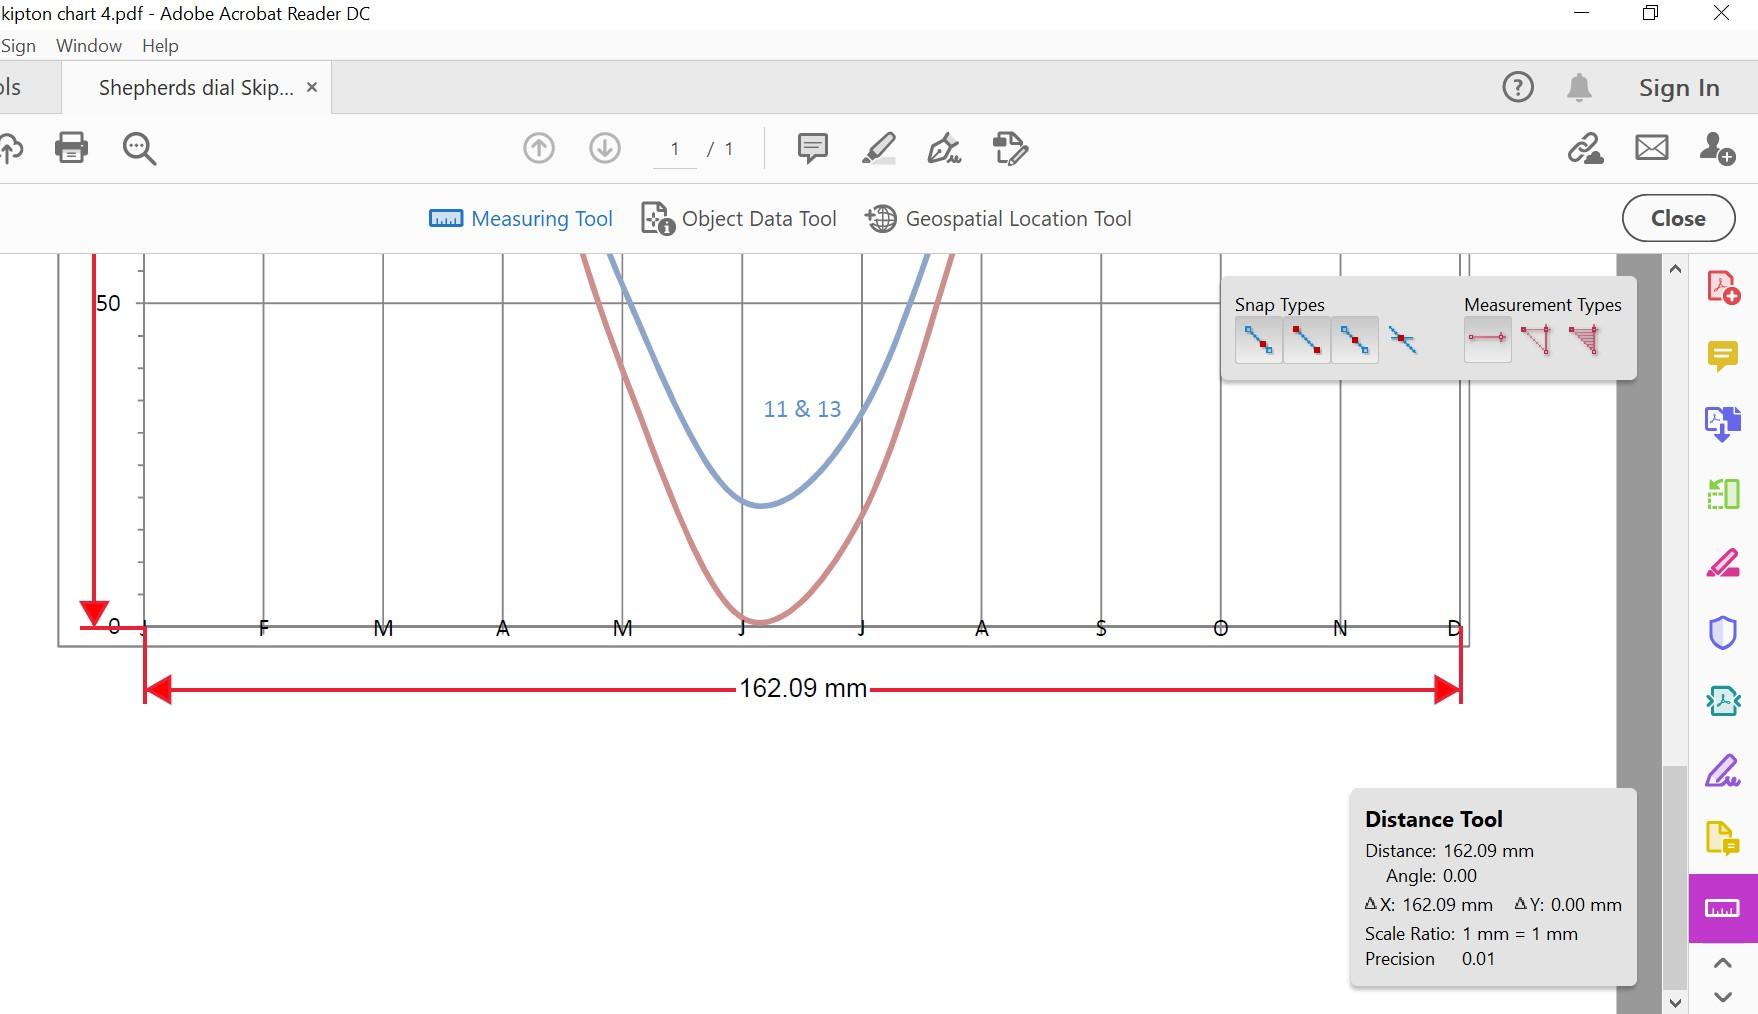The width and height of the screenshot is (1758, 1014).
Task: Open Comment tool in right sidebar
Action: pos(1723,355)
